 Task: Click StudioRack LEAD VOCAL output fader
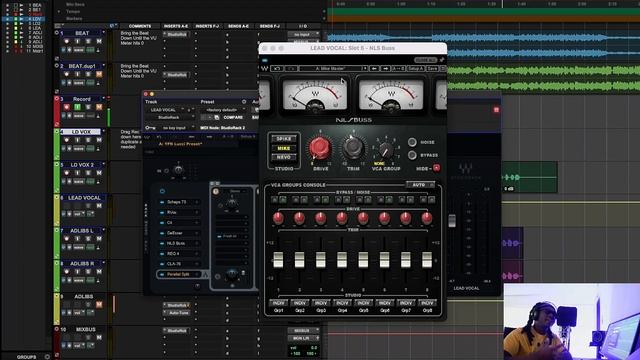452,221
